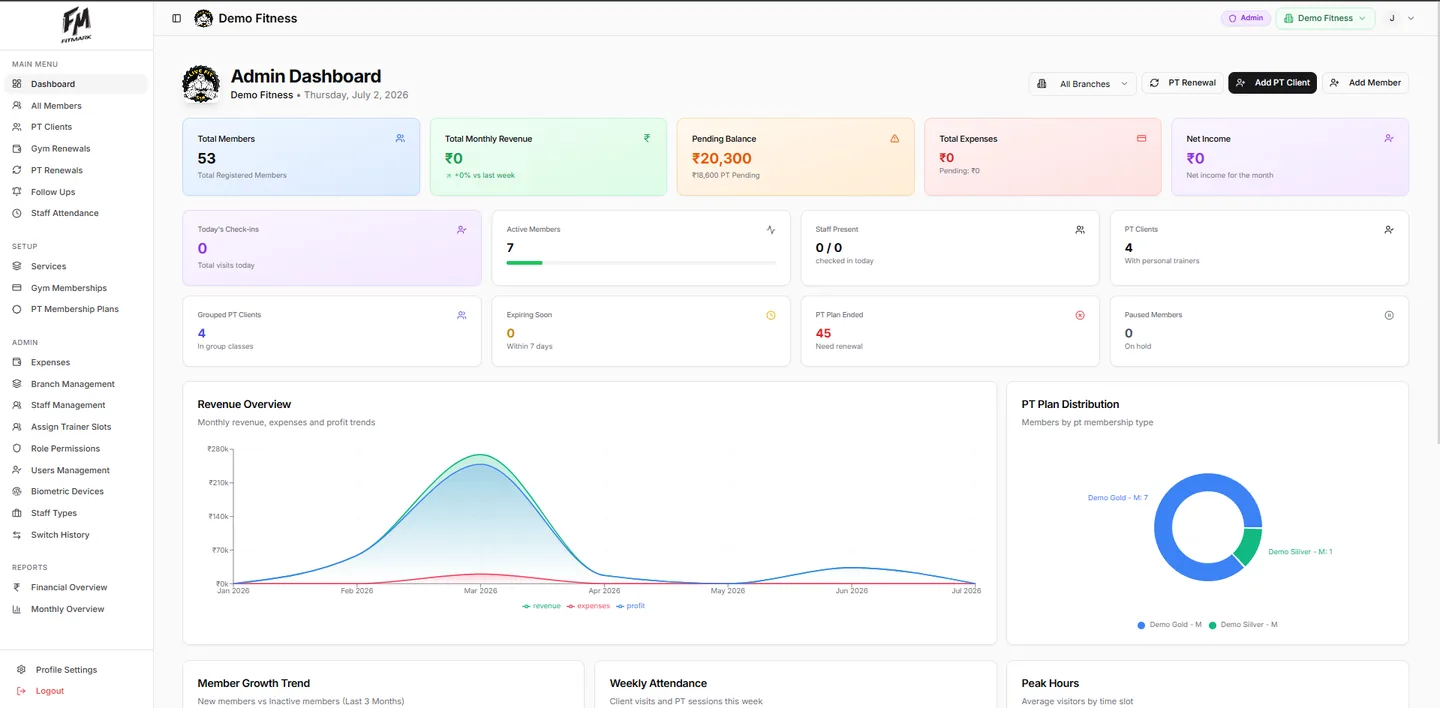Click the Net Income user icon

coord(1389,138)
